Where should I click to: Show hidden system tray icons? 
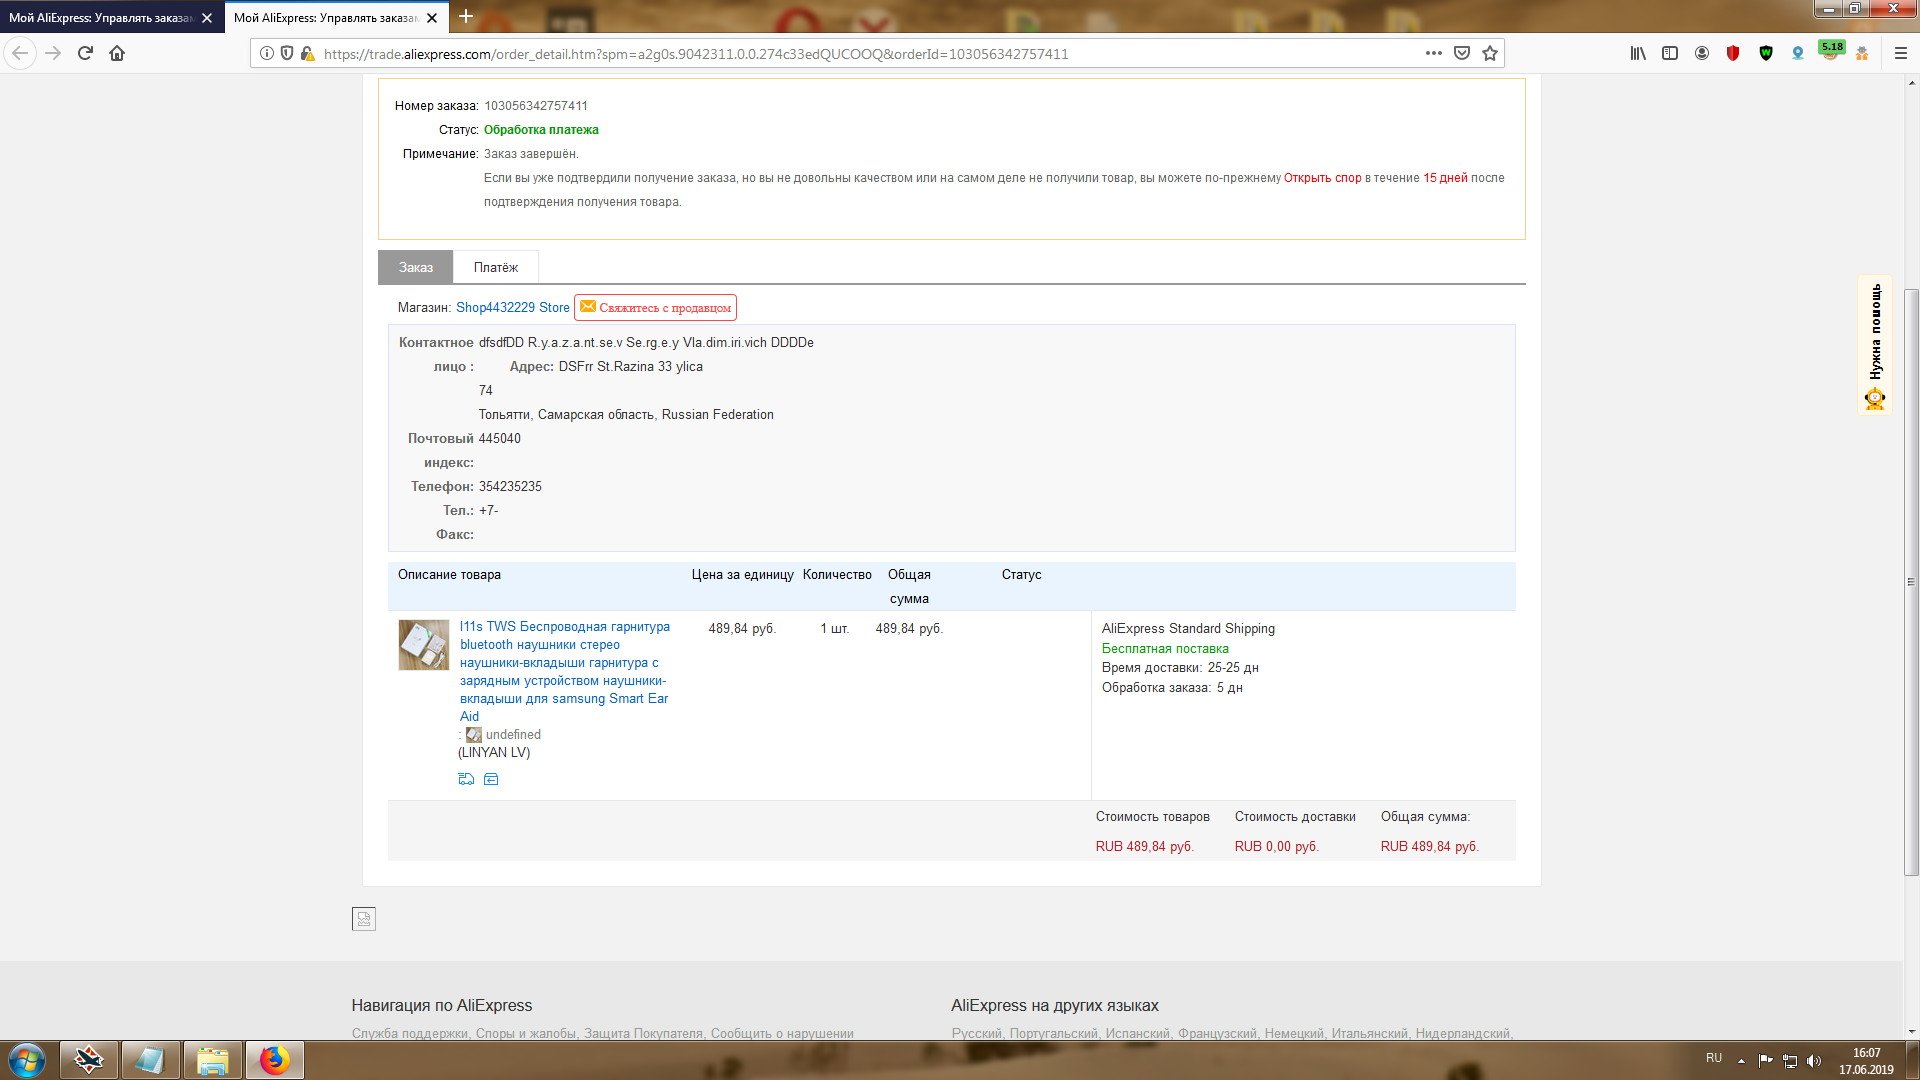(1741, 1060)
